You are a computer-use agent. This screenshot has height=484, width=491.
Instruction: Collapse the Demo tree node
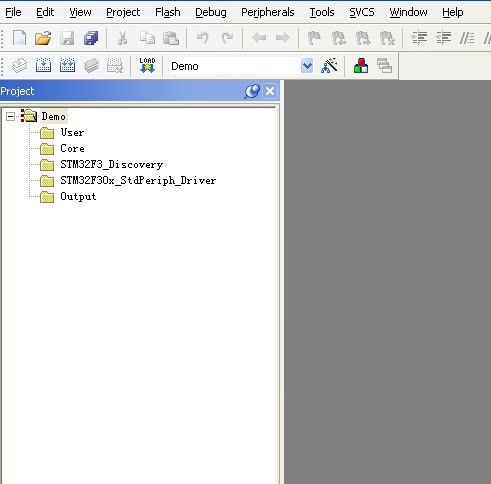(10, 117)
